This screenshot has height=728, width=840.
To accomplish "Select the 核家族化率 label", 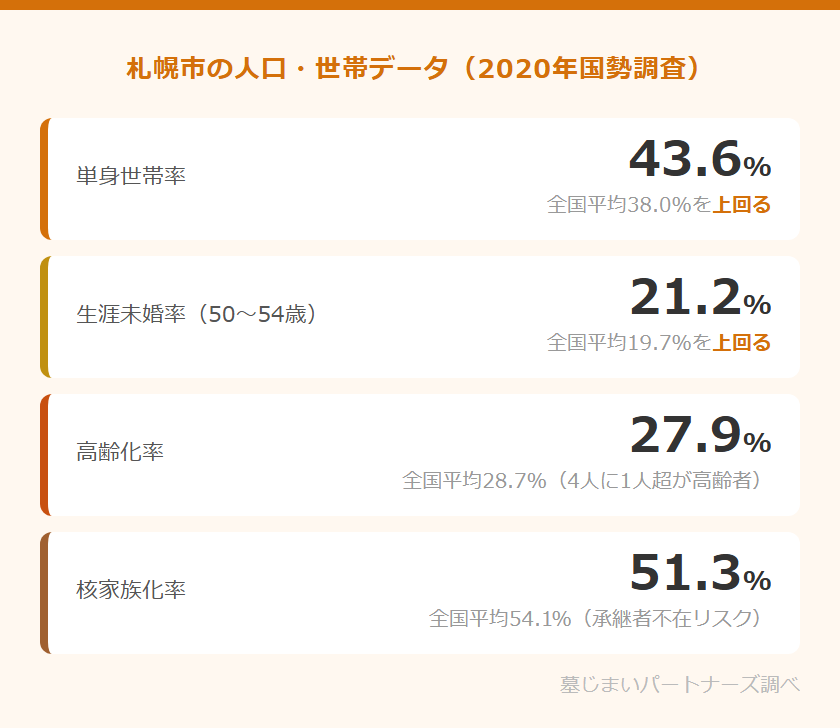I will (x=131, y=590).
